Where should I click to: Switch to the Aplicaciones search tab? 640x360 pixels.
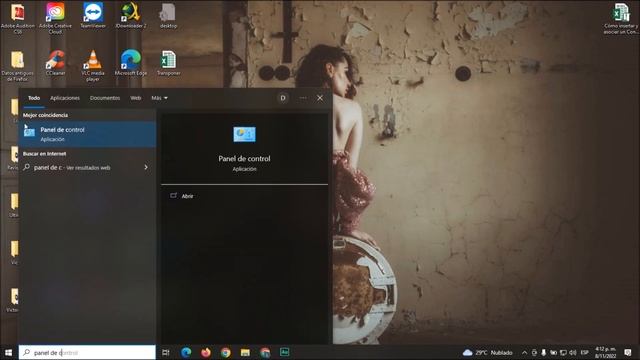[65, 98]
